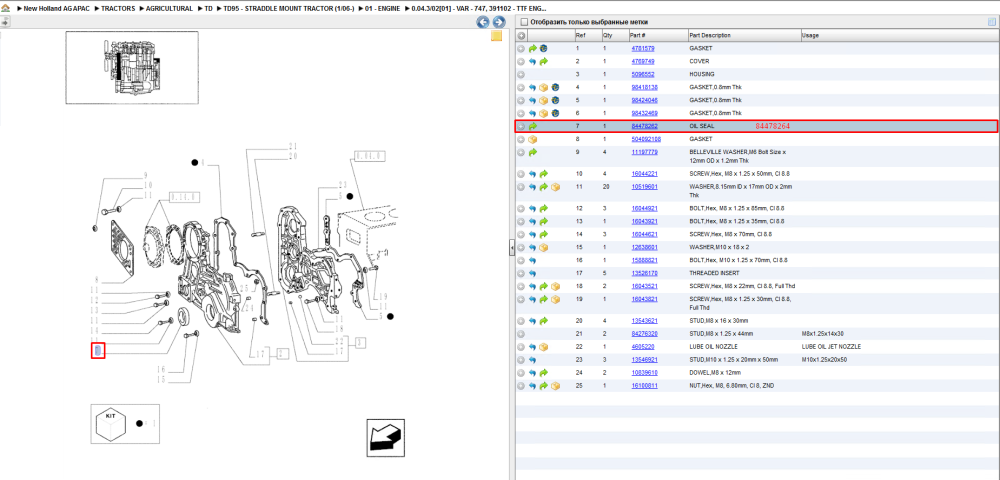Toggle 'Отобразить только выбранные метки' checkbox
The width and height of the screenshot is (1000, 480).
point(524,22)
